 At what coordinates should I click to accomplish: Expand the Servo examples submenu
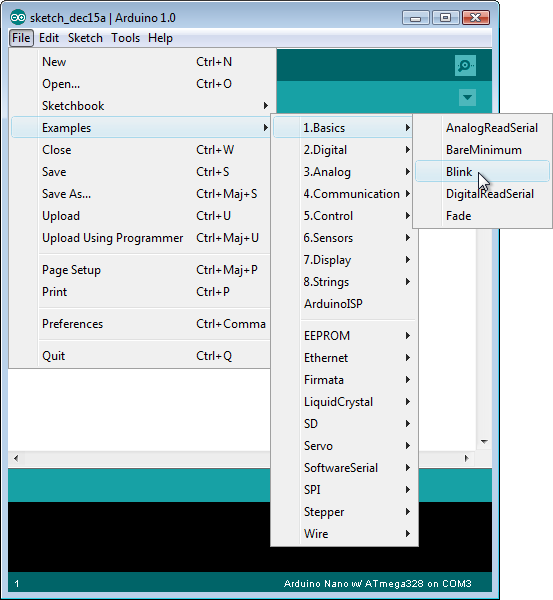(346, 446)
